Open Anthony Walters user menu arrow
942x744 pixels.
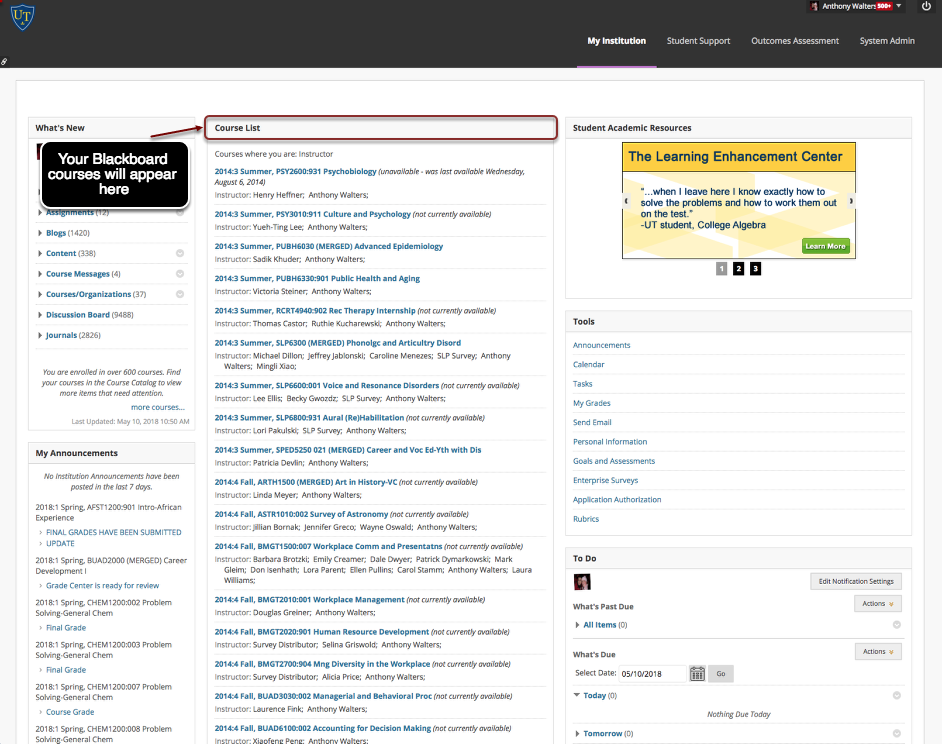(x=899, y=6)
